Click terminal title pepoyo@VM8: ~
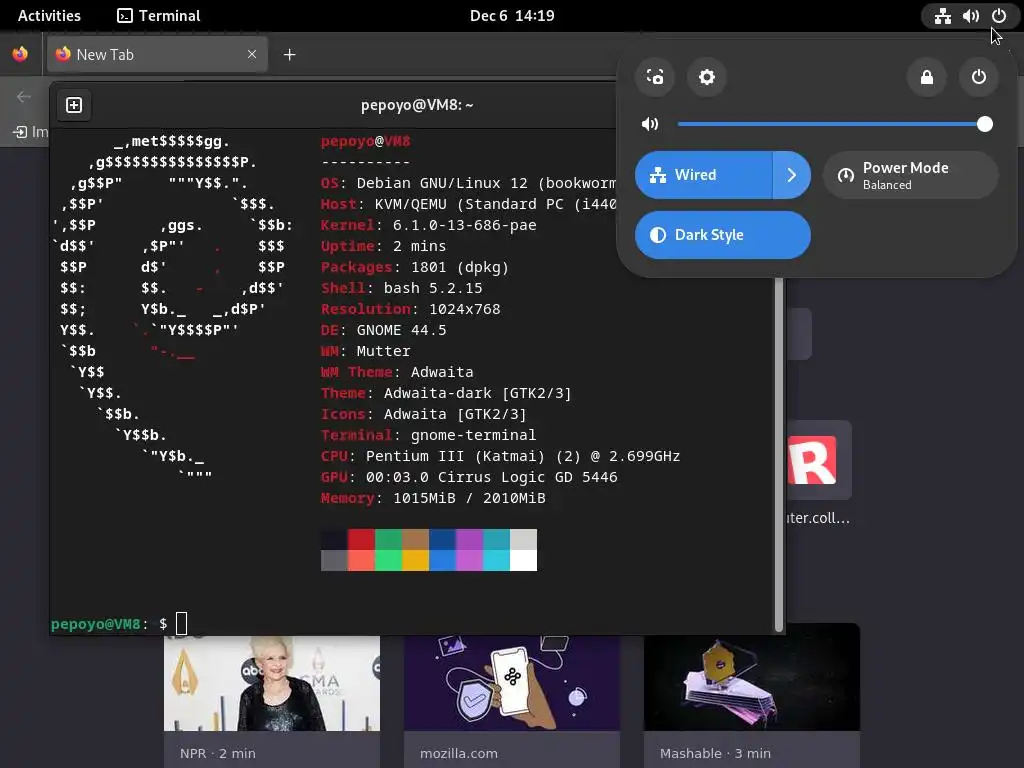The width and height of the screenshot is (1024, 768). click(x=417, y=105)
